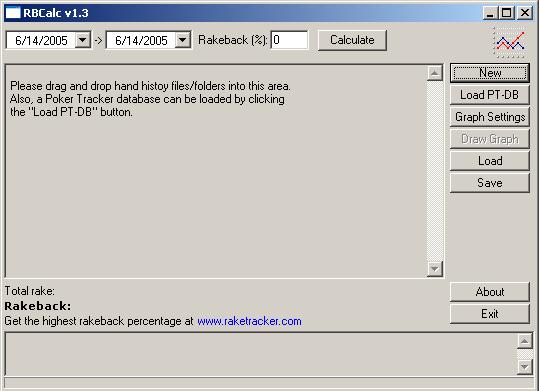Open the About dialog
Viewport: 539px width, 391px height.
[490, 292]
